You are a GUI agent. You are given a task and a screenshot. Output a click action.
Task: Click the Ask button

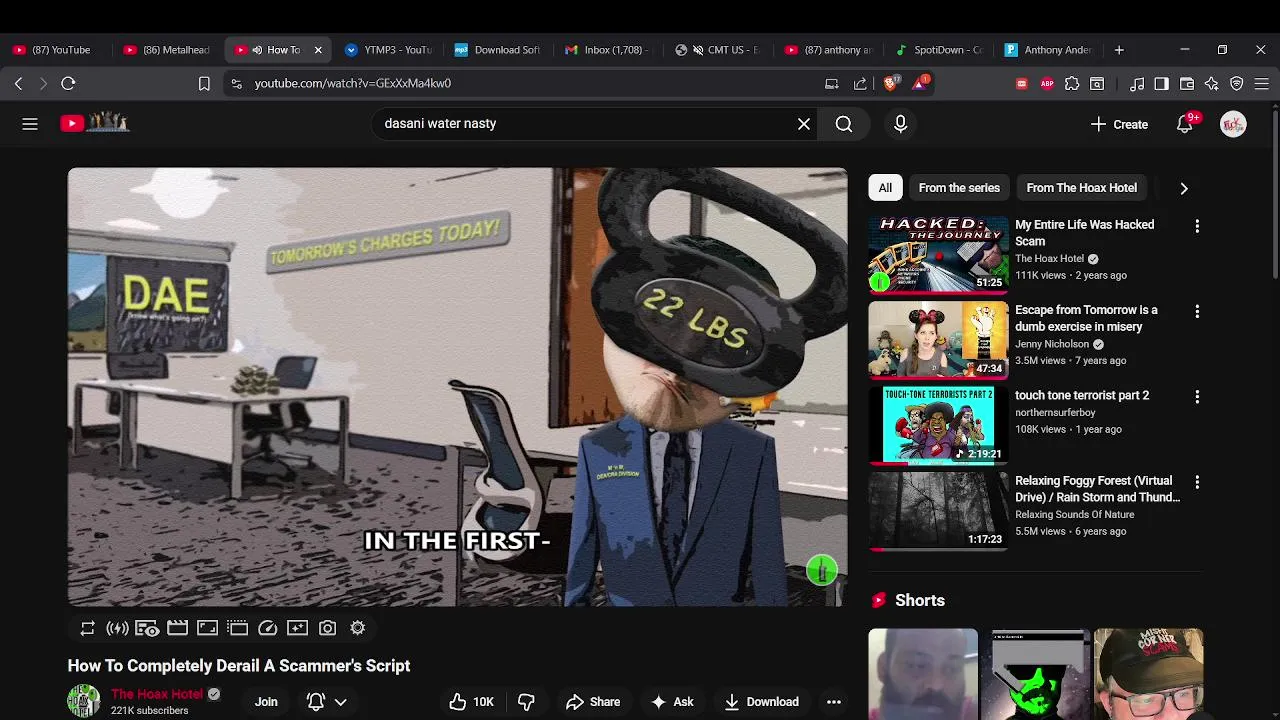pos(672,702)
